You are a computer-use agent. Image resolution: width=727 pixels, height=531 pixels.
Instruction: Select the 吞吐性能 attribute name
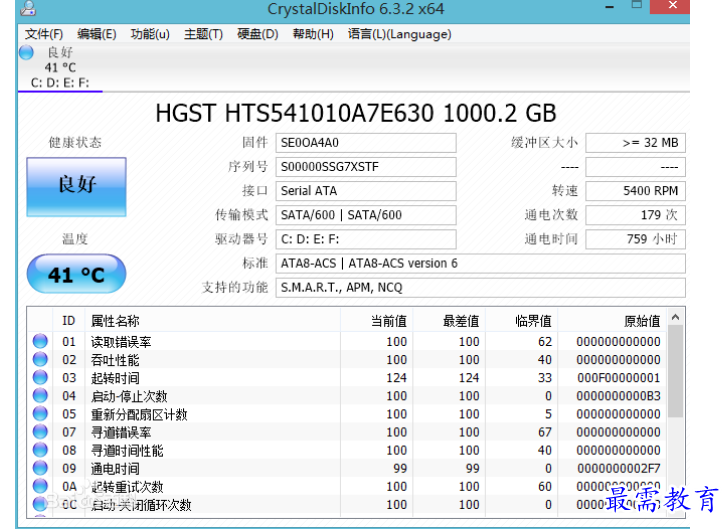click(x=115, y=360)
